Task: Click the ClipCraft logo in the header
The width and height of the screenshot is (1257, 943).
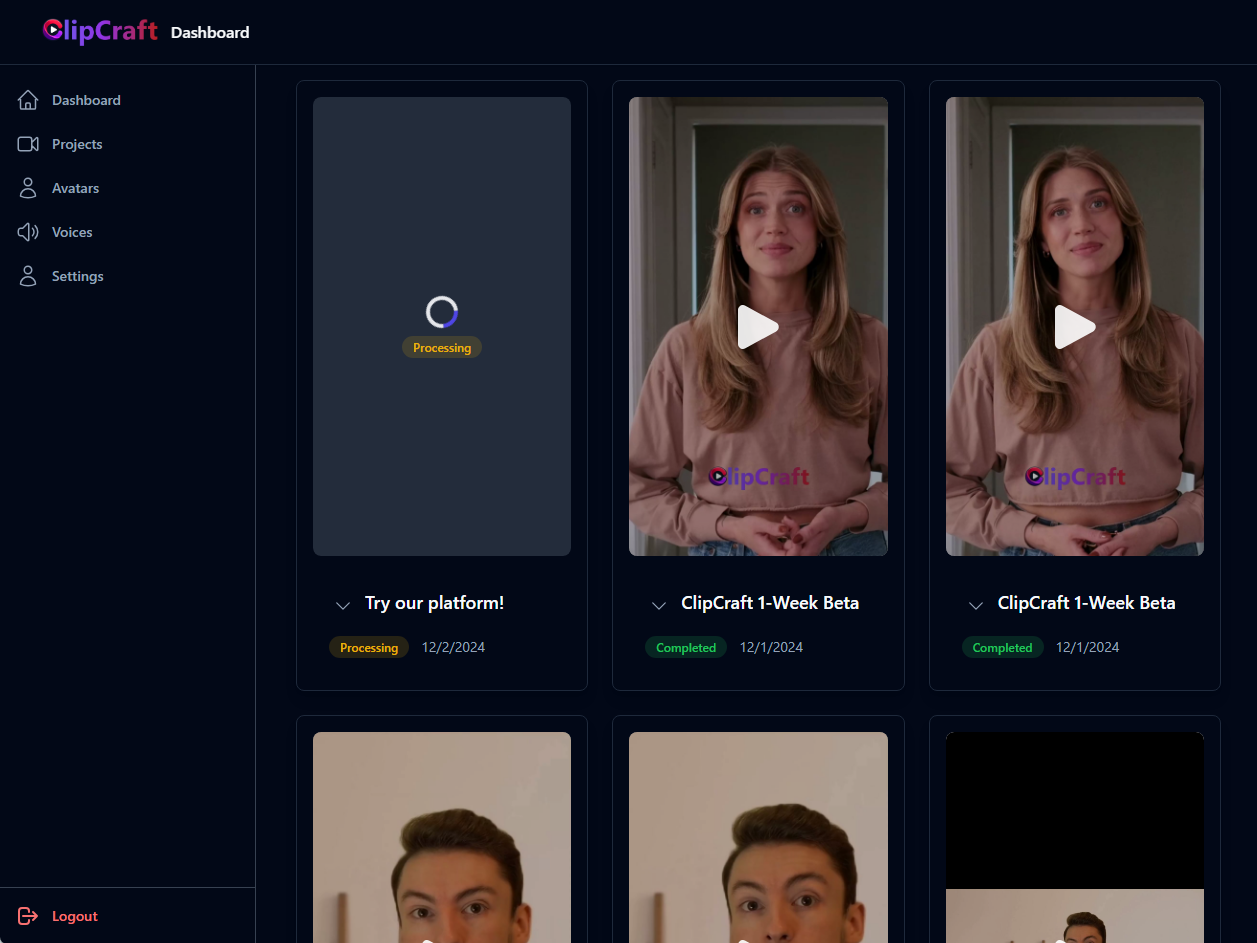Action: (x=100, y=31)
